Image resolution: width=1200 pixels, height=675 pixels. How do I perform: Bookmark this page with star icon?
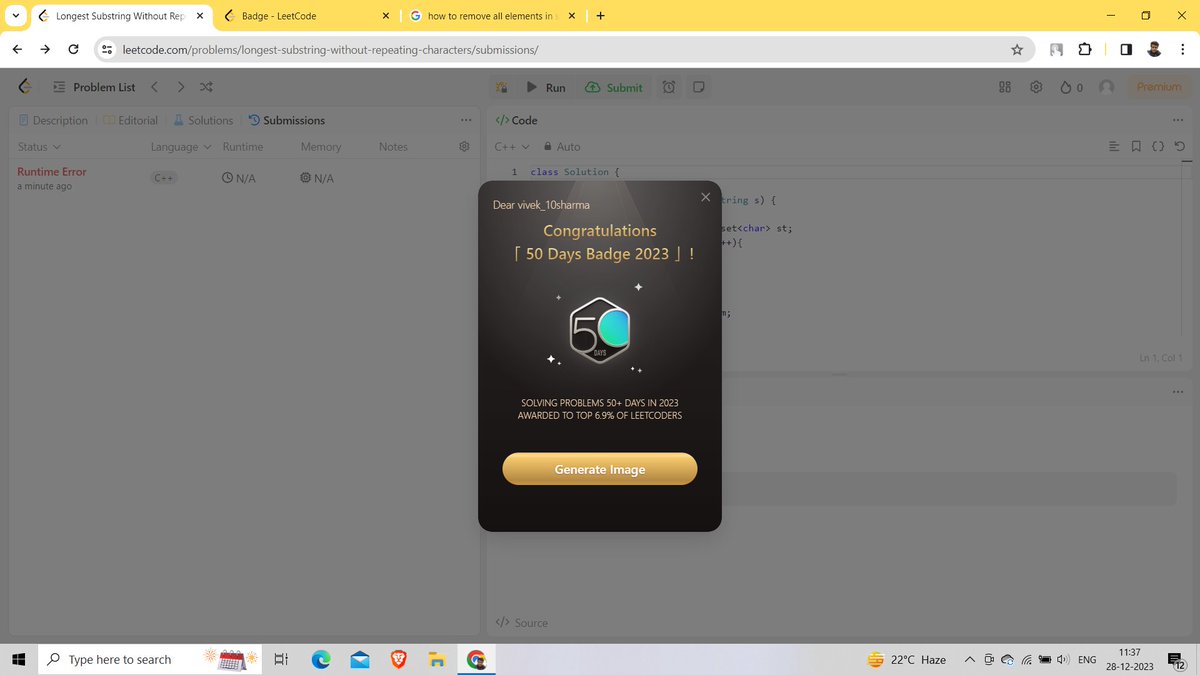coord(1017,49)
